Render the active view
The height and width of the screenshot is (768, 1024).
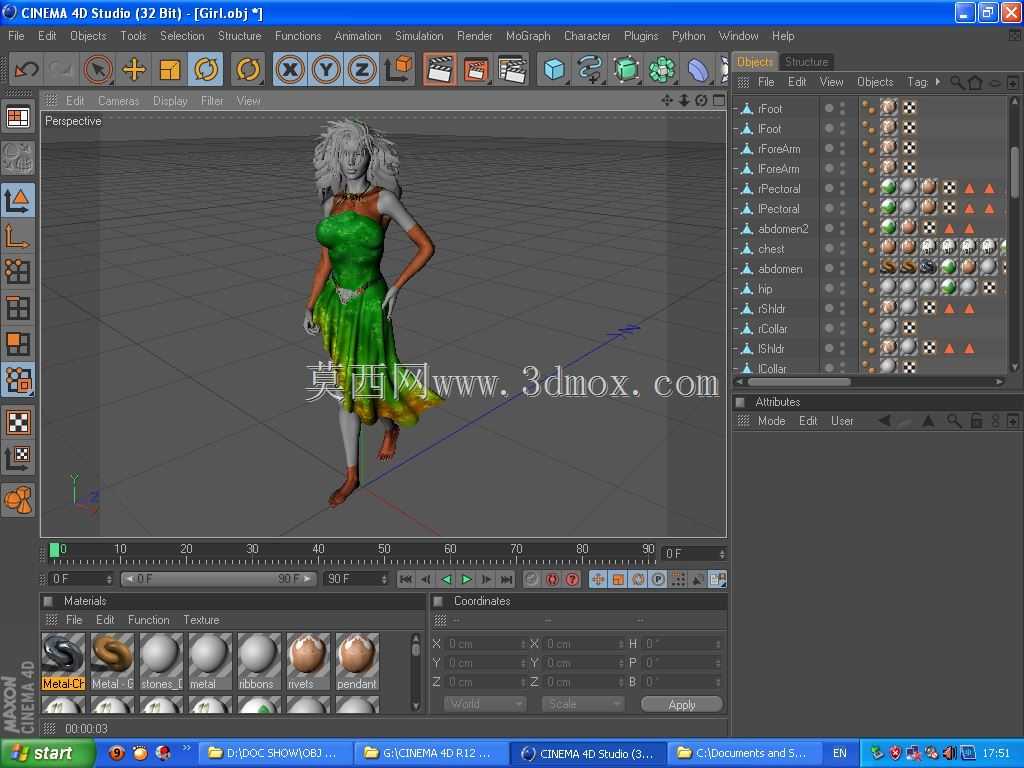(x=440, y=69)
